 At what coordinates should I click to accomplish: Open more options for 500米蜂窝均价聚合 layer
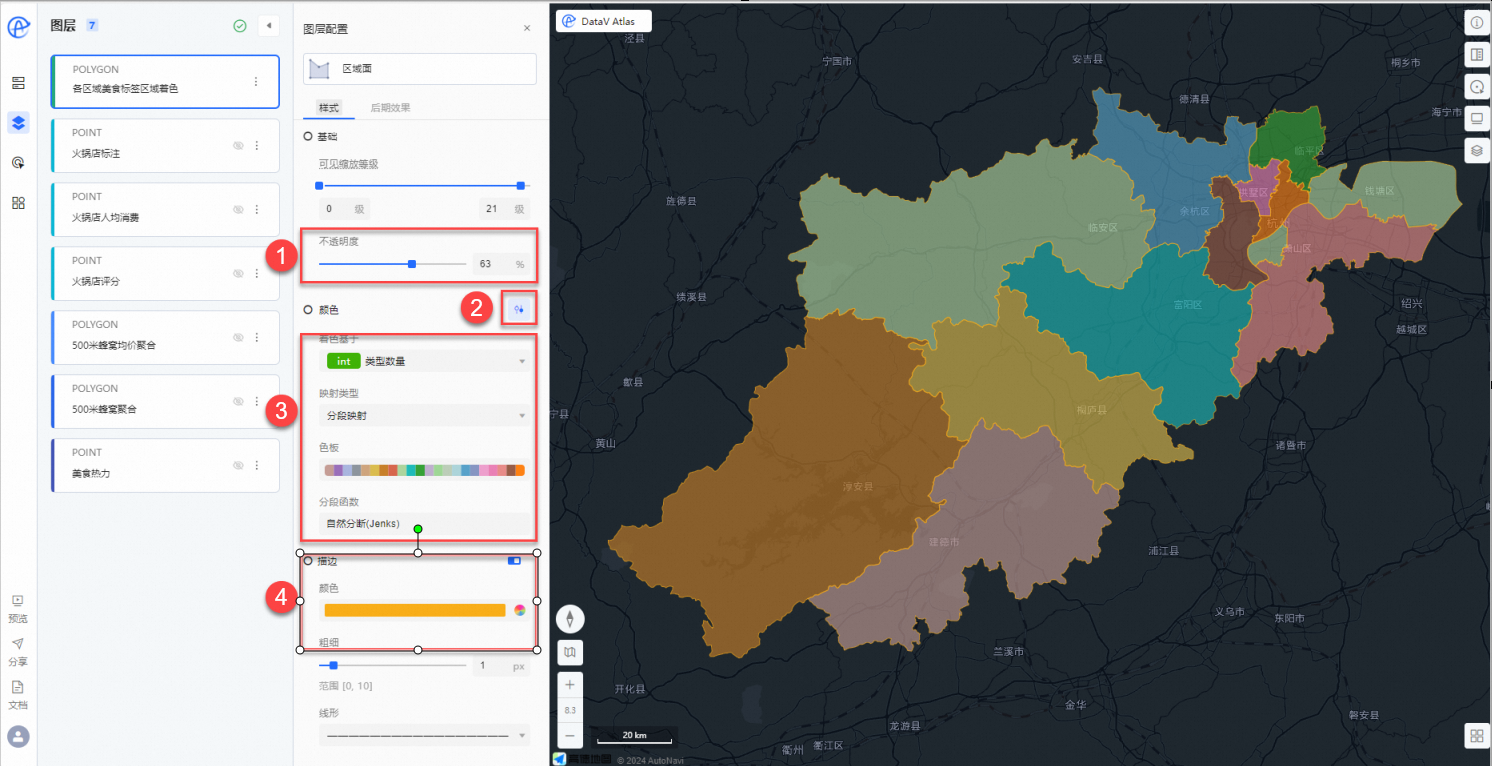256,337
